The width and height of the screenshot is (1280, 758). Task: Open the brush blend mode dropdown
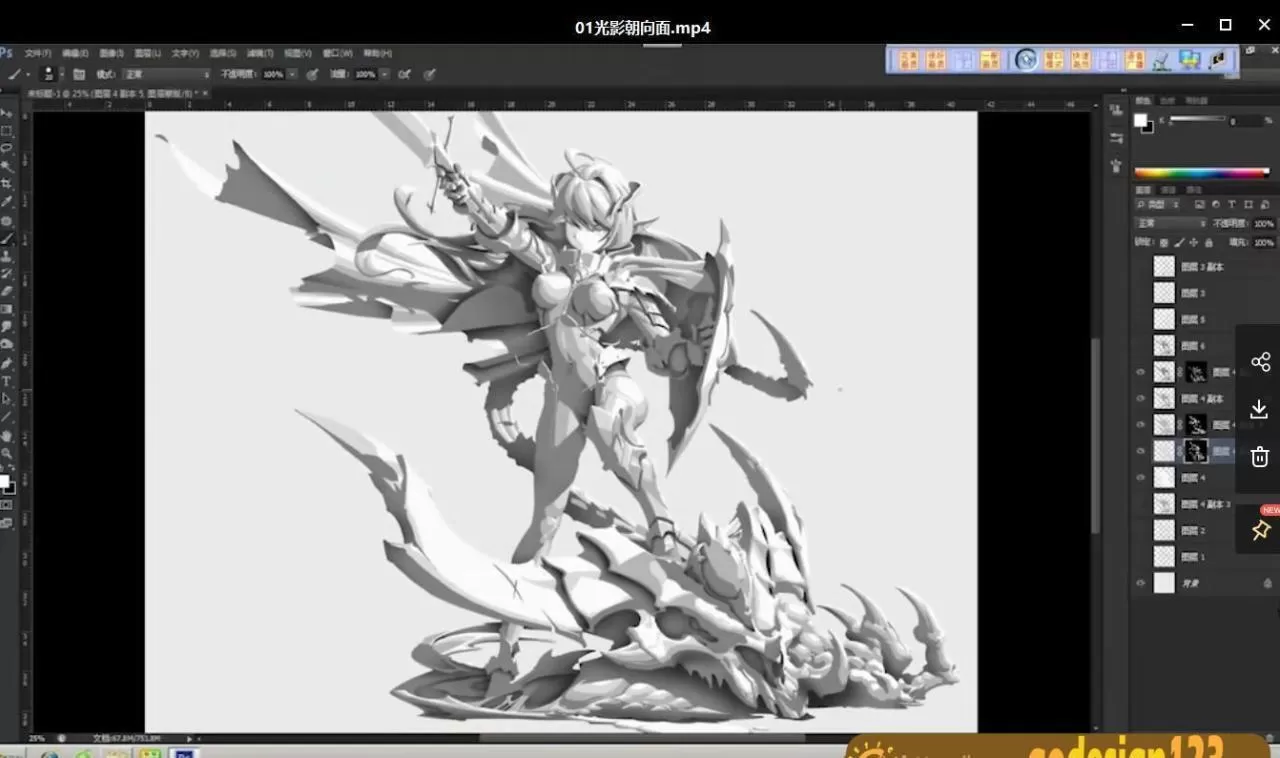pos(166,74)
